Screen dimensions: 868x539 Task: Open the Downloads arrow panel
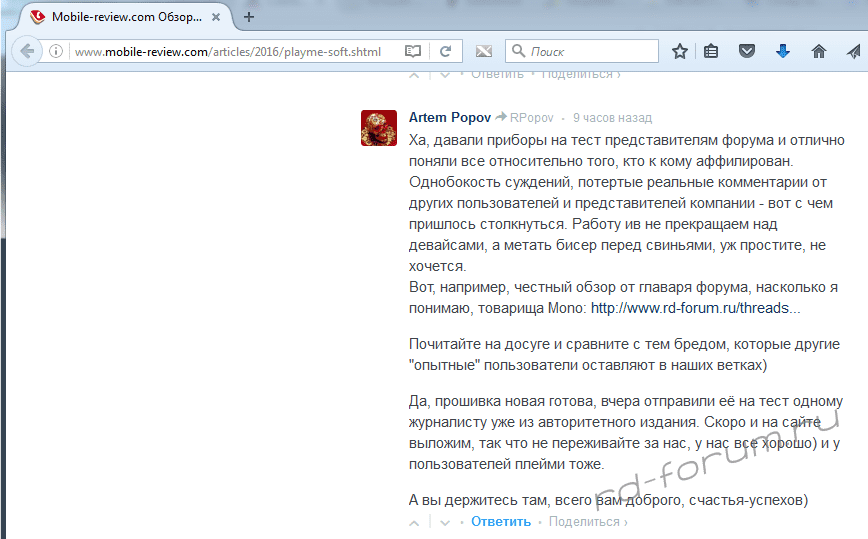pos(783,51)
